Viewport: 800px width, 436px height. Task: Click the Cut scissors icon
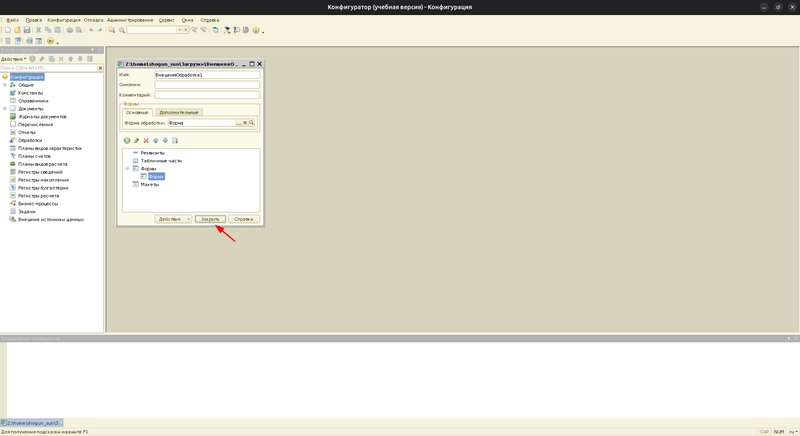(x=38, y=30)
